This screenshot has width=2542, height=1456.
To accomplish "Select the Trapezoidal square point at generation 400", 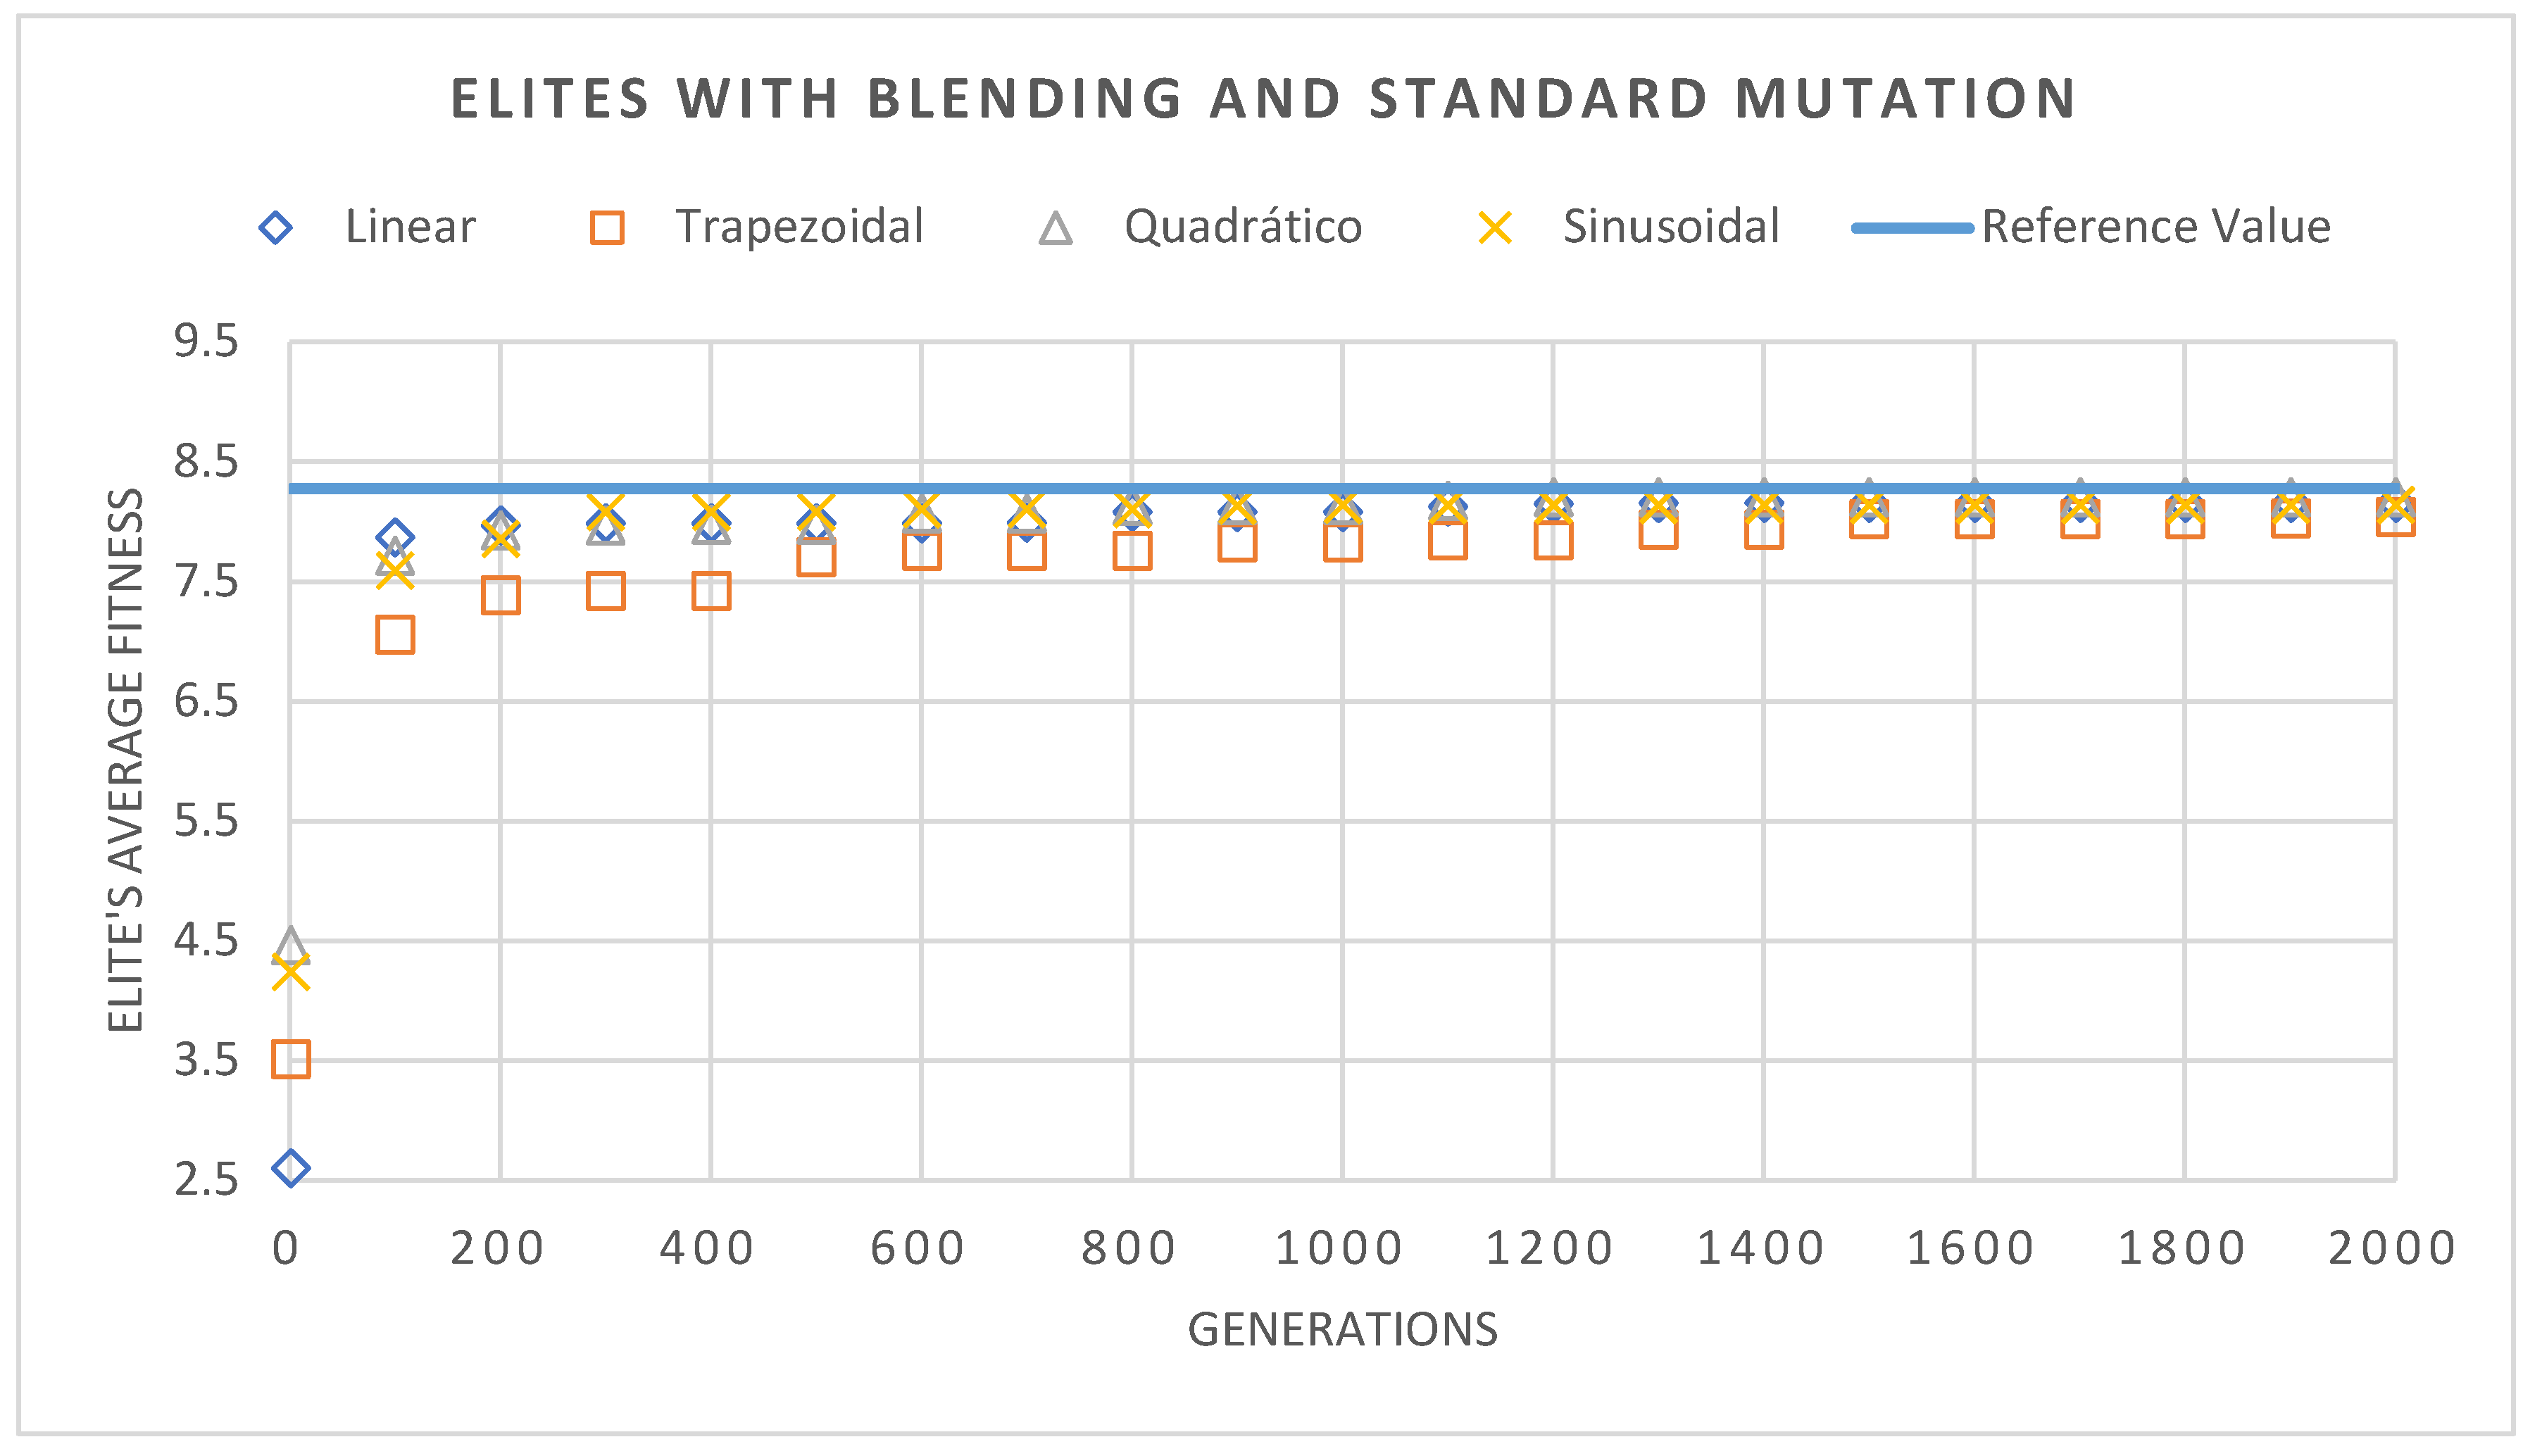I will coord(711,591).
